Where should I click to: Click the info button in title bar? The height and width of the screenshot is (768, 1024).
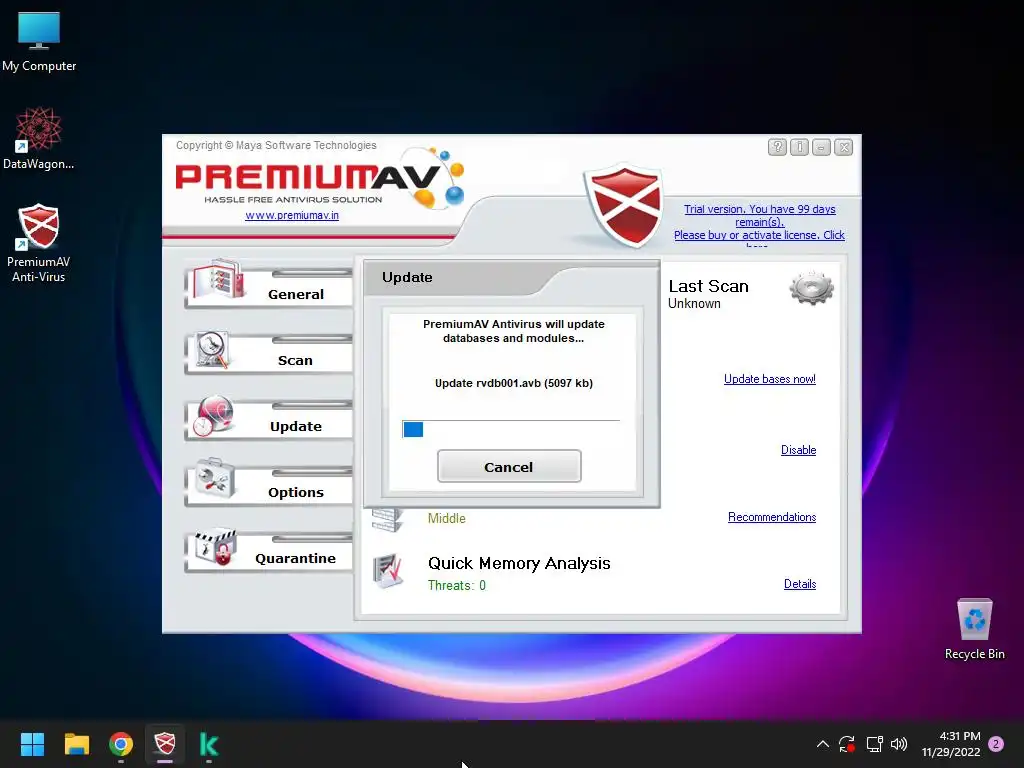(799, 147)
